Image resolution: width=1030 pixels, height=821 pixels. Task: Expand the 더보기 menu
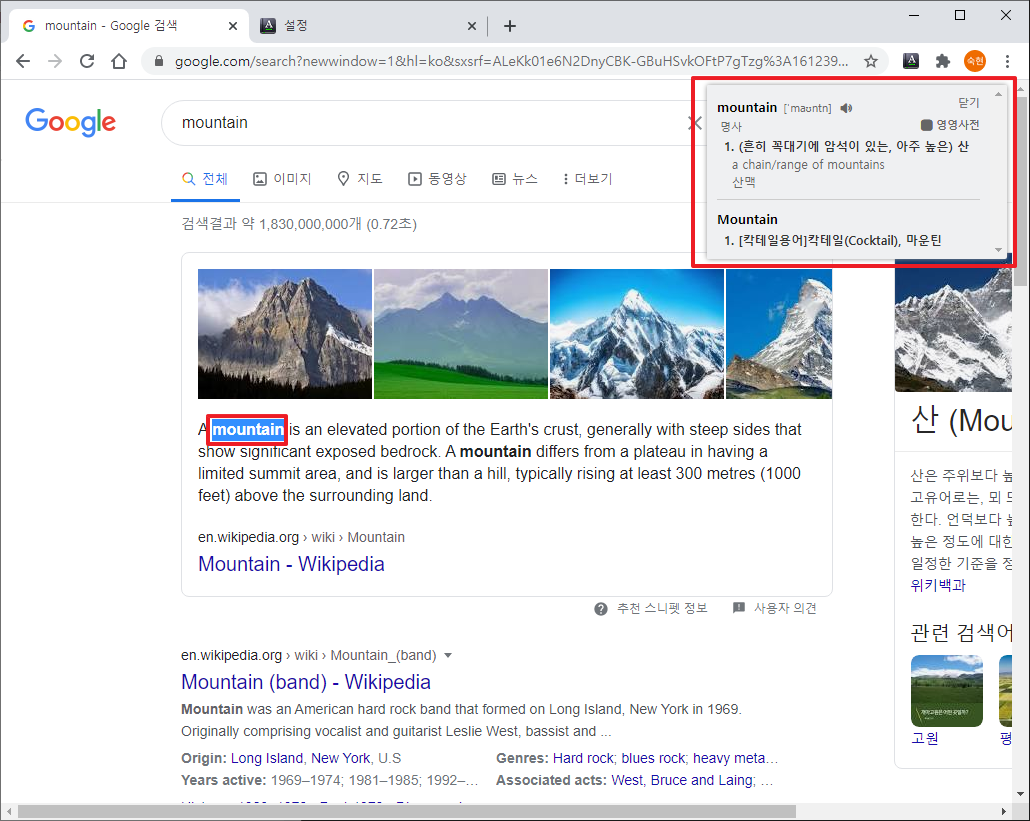(x=587, y=179)
